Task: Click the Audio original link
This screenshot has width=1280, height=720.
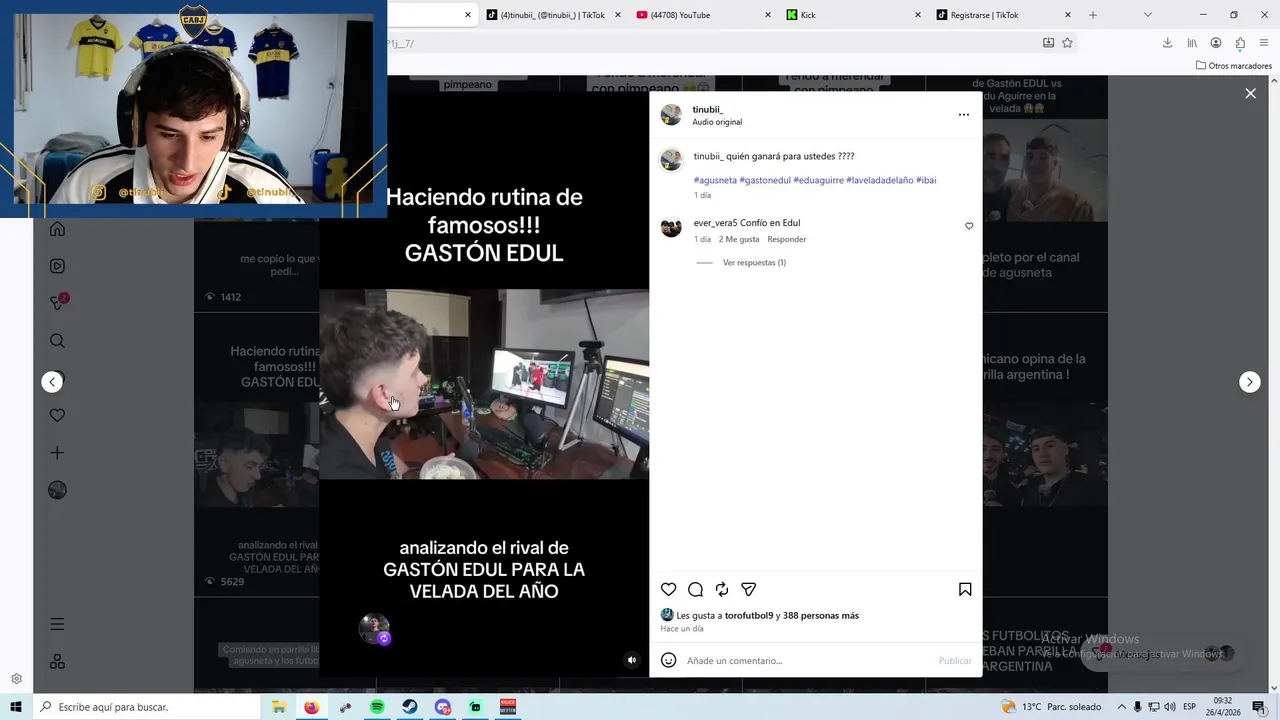Action: [717, 122]
